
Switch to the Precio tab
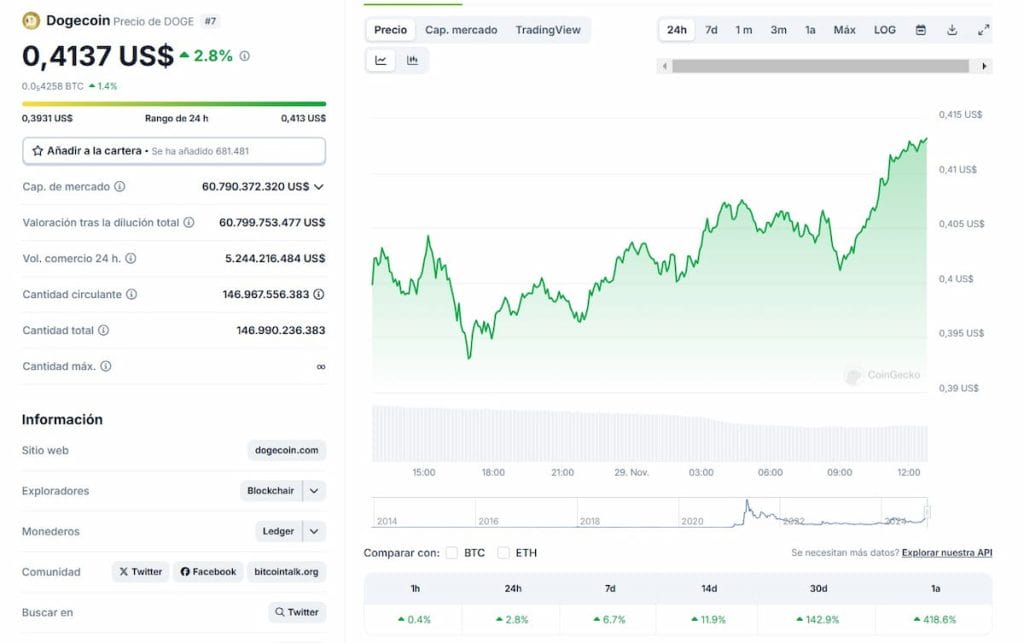click(391, 30)
